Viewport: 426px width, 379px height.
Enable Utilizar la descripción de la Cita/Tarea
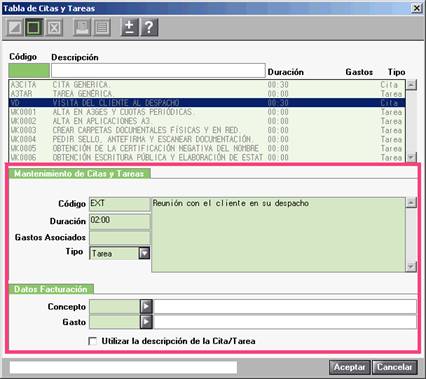(x=93, y=341)
